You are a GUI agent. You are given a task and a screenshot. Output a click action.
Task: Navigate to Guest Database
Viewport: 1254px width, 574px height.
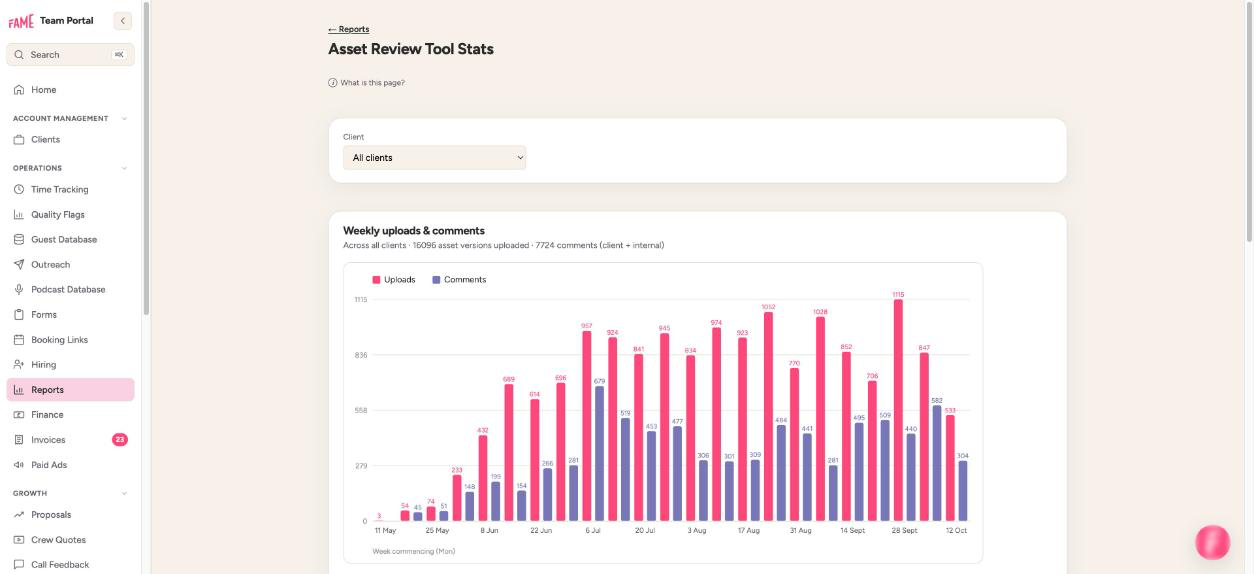point(70,240)
